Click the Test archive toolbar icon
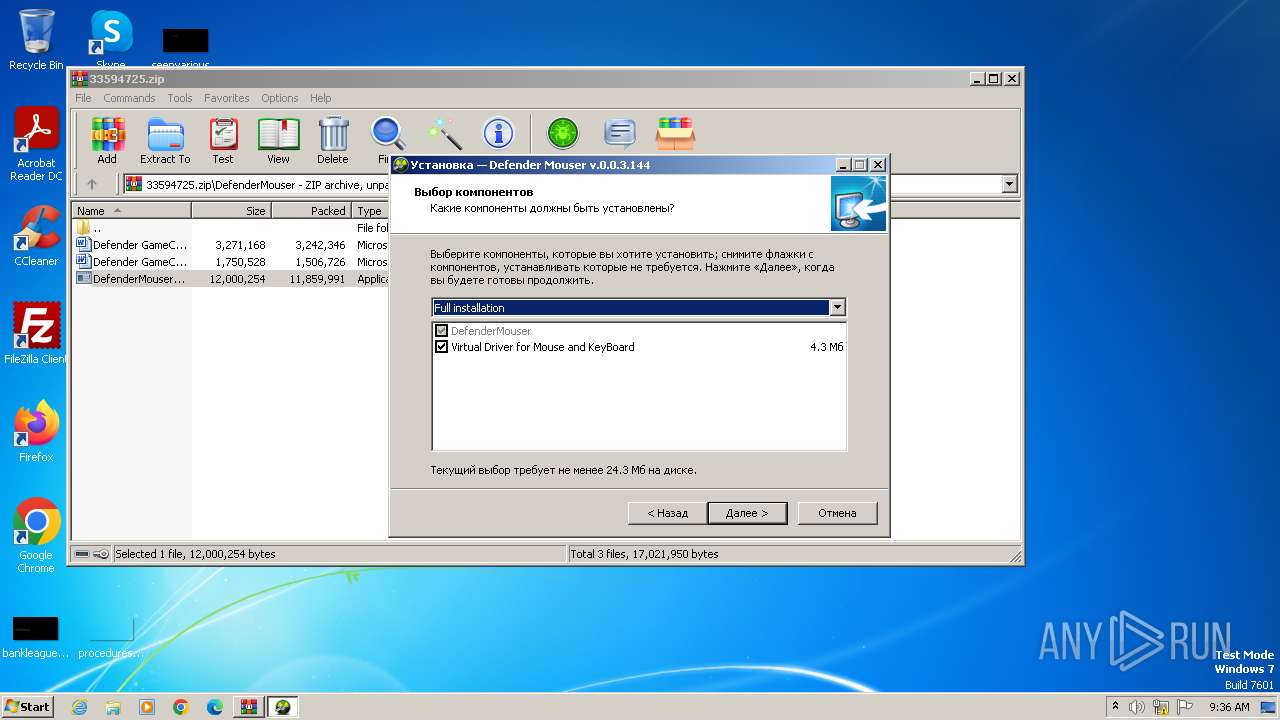The width and height of the screenshot is (1280, 720). tap(222, 139)
